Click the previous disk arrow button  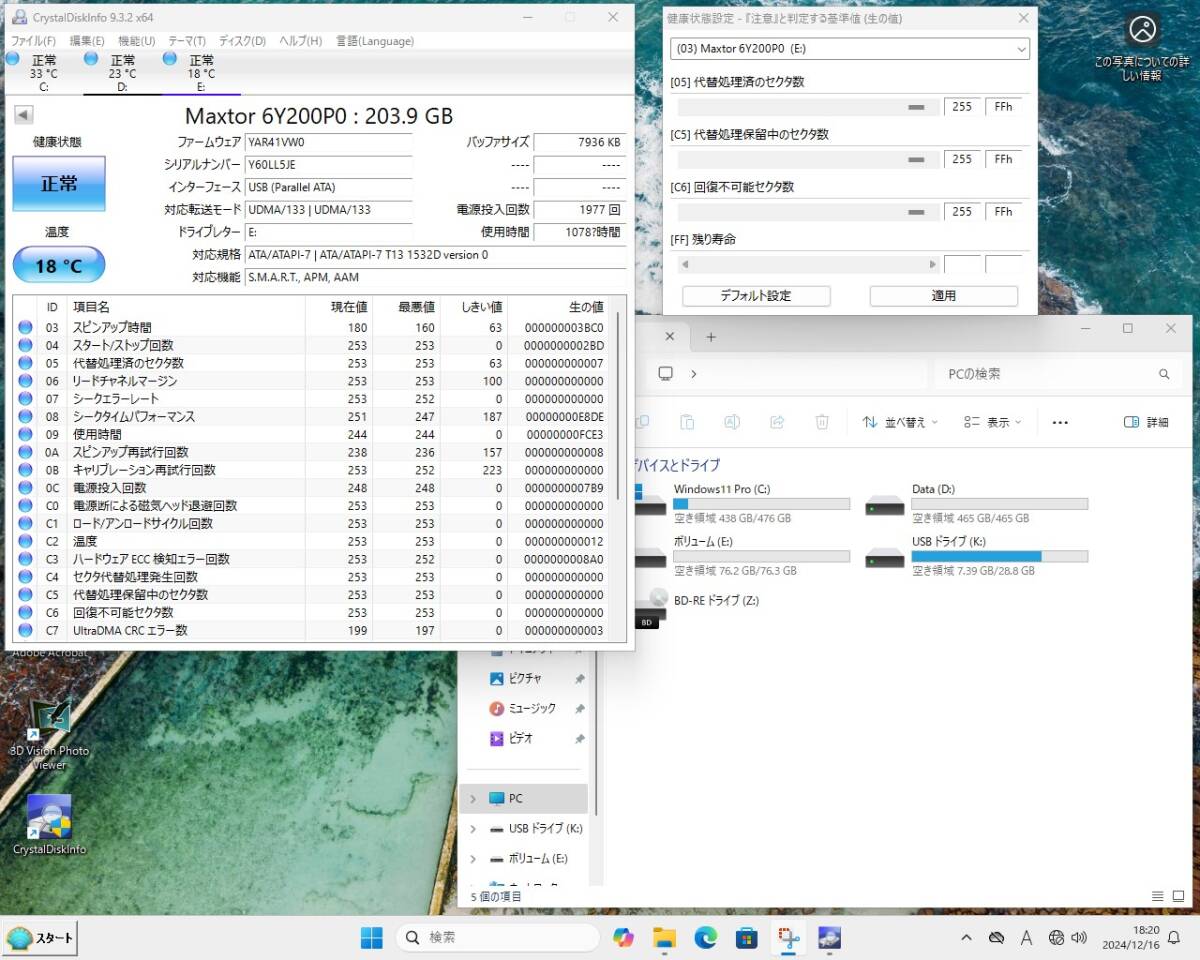click(x=23, y=115)
